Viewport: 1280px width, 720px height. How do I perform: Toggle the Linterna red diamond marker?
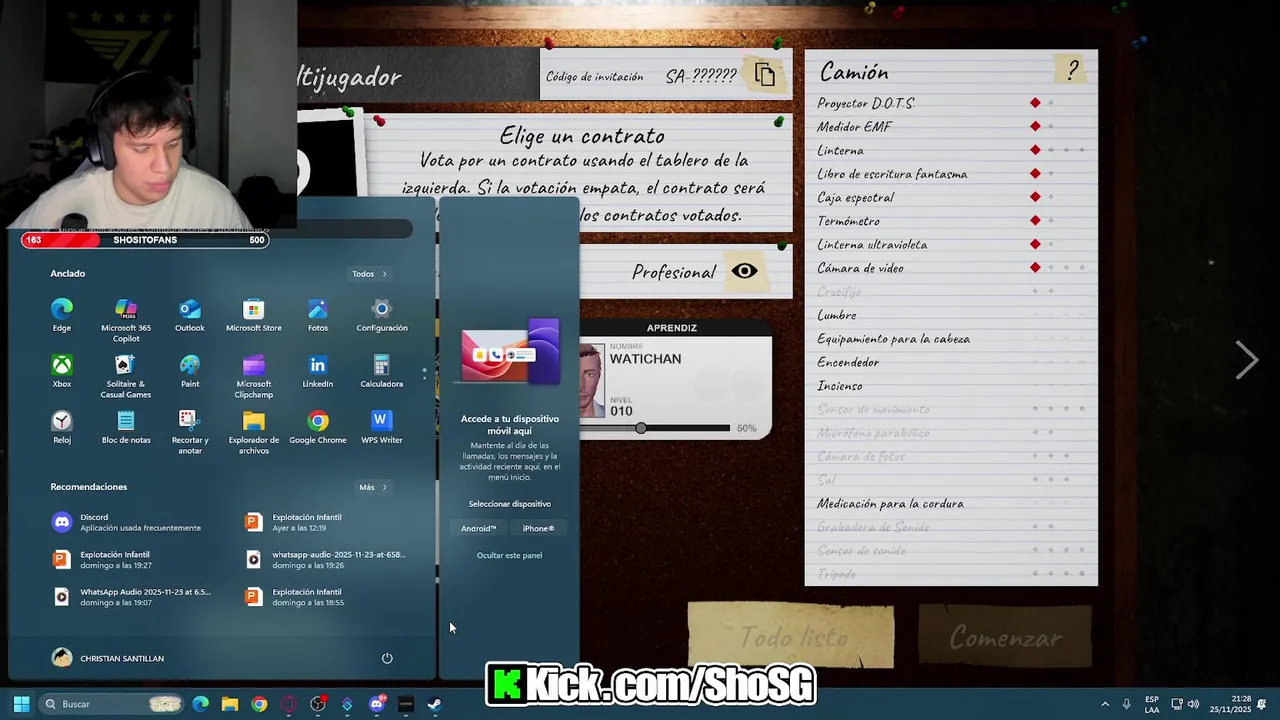pos(1035,150)
